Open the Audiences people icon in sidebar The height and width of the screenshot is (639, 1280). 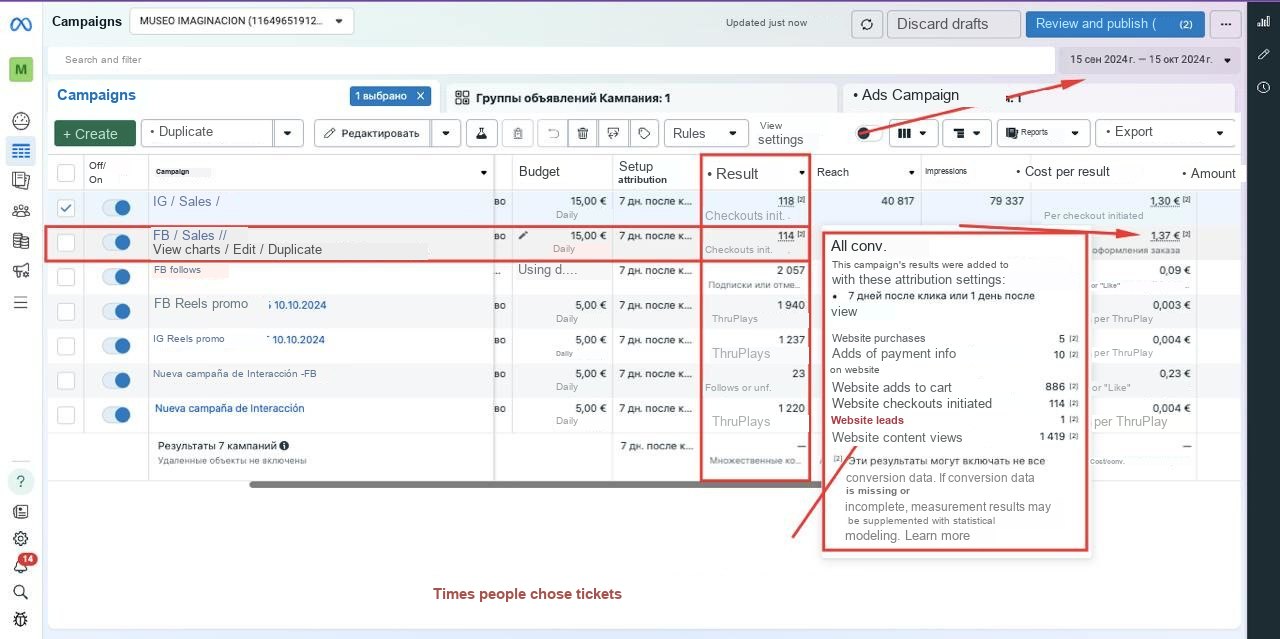point(21,211)
